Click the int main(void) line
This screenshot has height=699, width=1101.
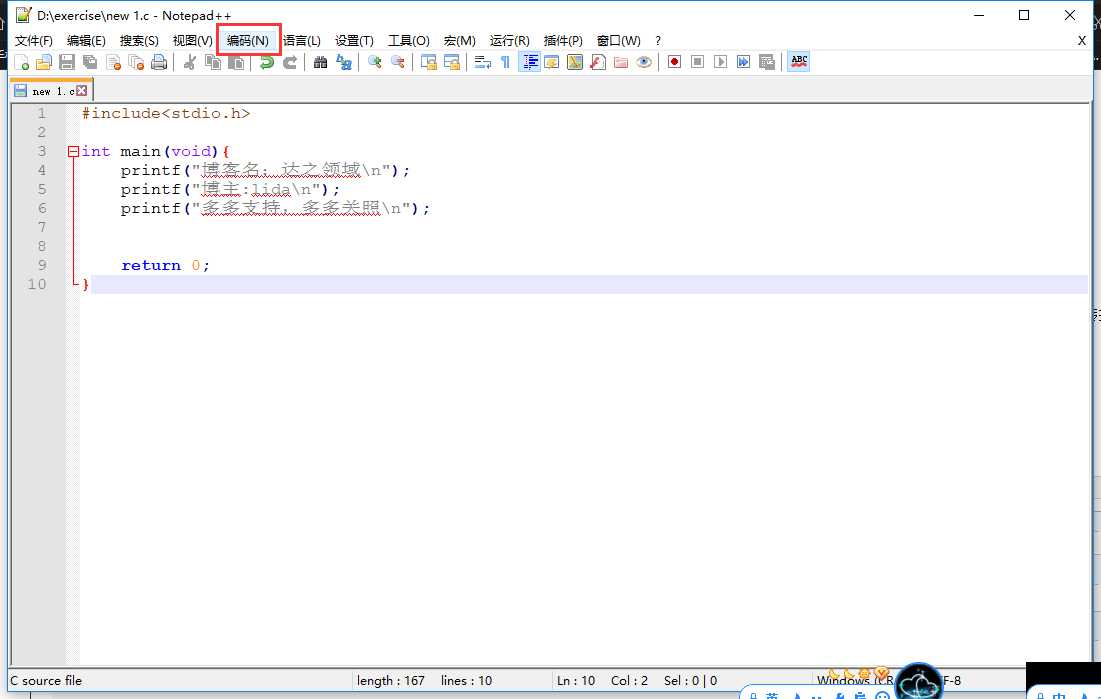point(156,151)
